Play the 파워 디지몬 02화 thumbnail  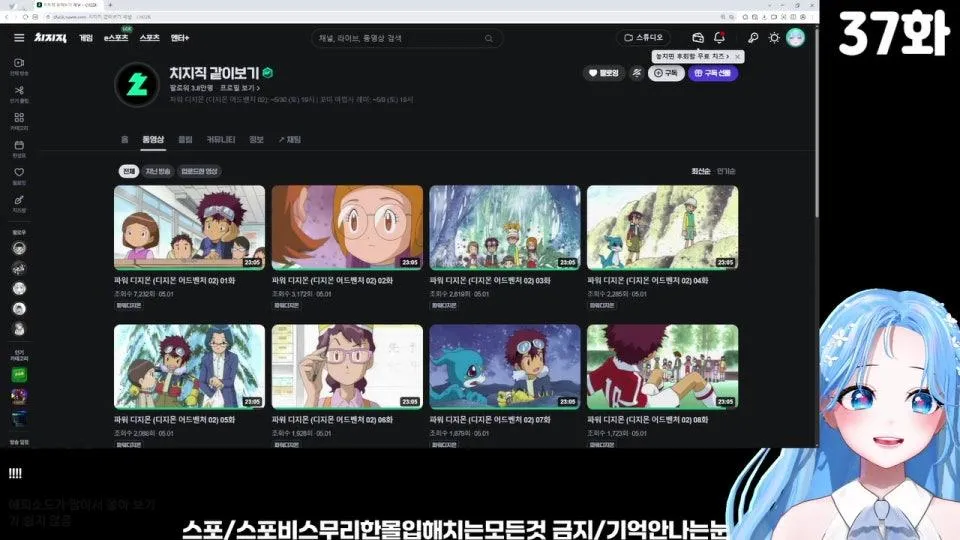(x=347, y=228)
